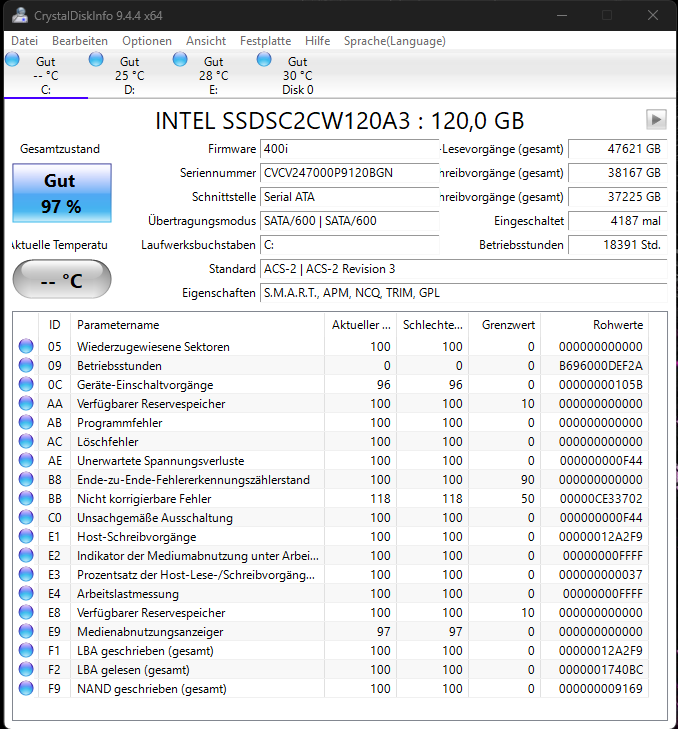This screenshot has width=678, height=729.
Task: Click raw value 00000CE33702
Action: 601,499
